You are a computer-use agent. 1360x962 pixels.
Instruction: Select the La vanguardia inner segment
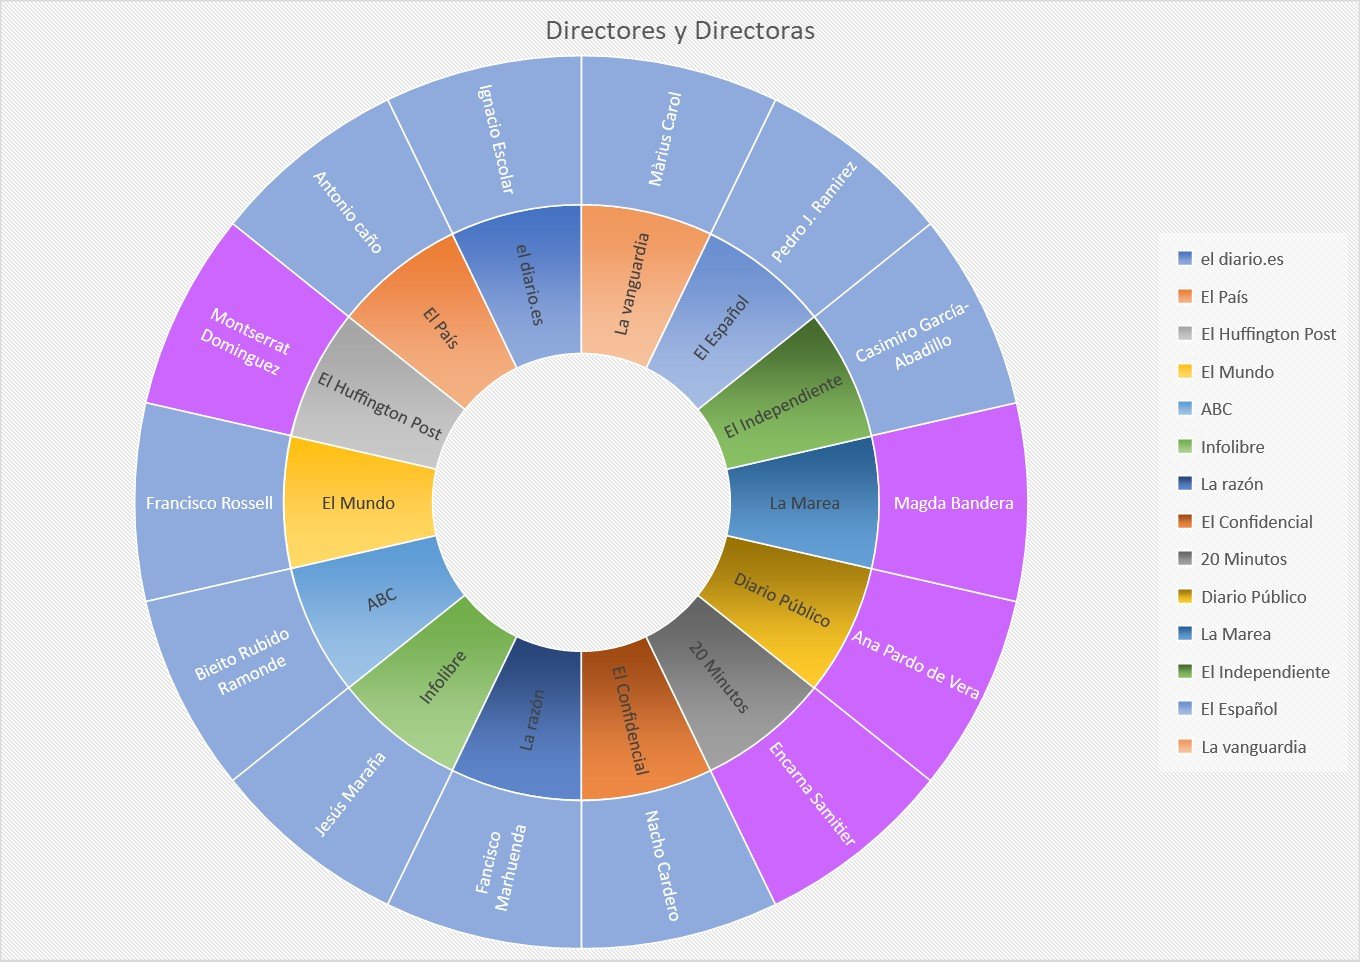coord(633,283)
